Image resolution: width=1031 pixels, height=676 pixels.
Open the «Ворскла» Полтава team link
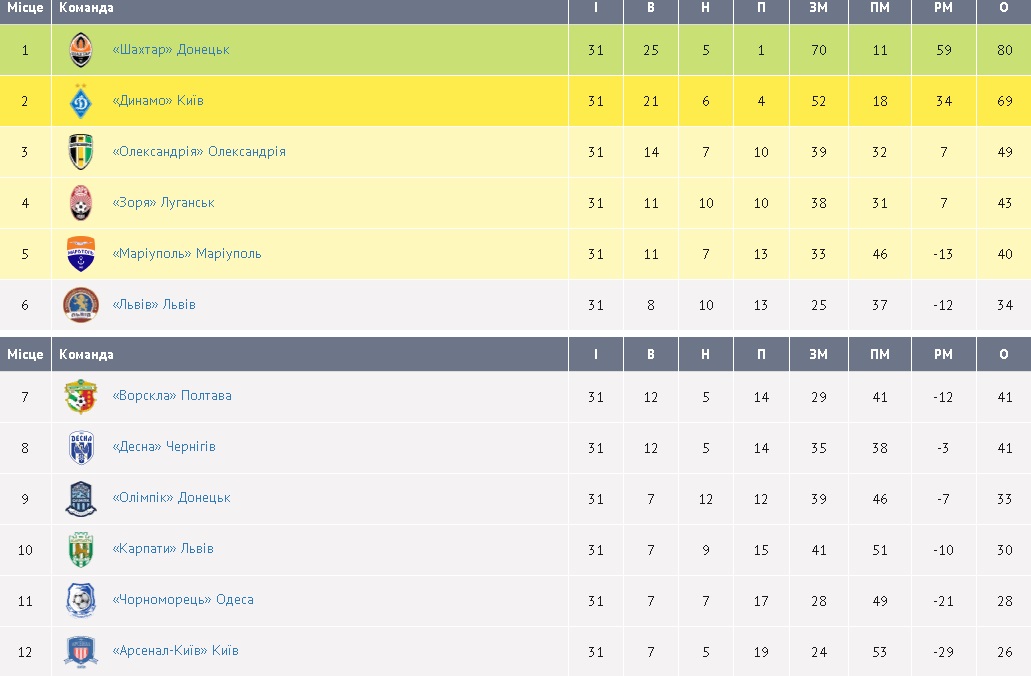pyautogui.click(x=172, y=396)
